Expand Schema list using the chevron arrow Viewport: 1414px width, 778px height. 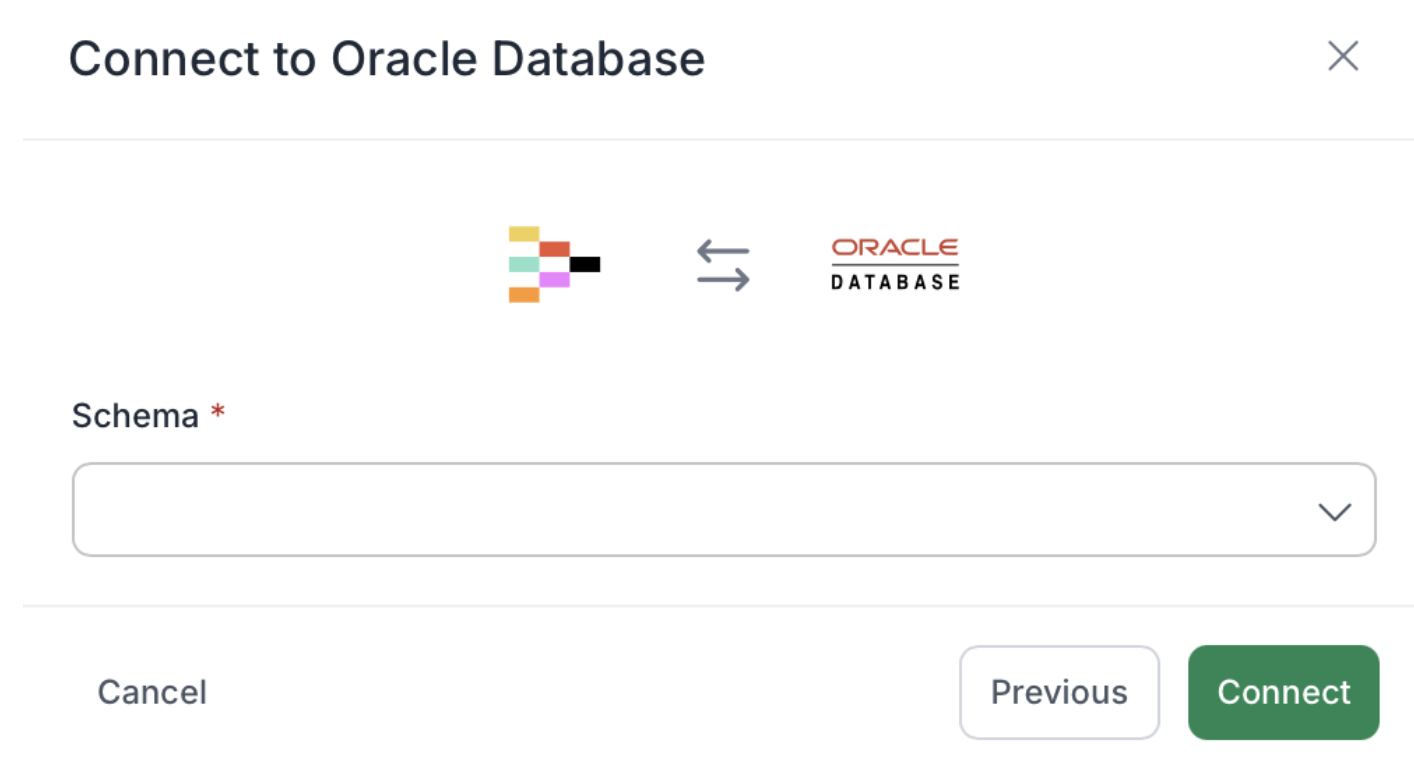tap(1334, 512)
